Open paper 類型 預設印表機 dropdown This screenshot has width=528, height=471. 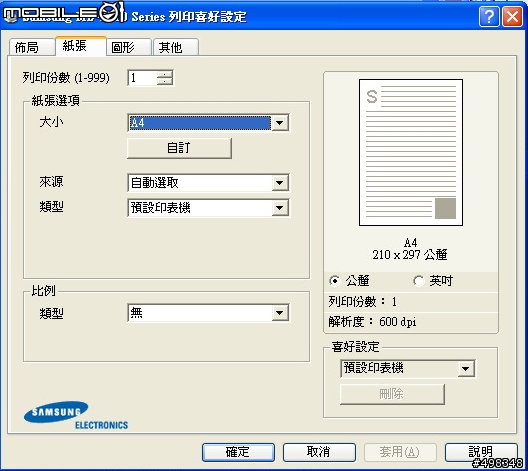point(208,208)
